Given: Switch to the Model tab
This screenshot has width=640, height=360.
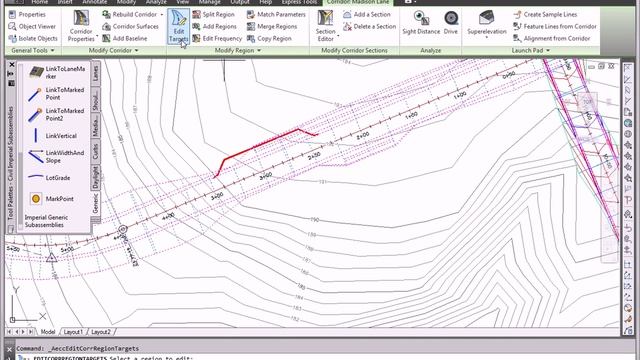Looking at the screenshot, I should tap(48, 332).
